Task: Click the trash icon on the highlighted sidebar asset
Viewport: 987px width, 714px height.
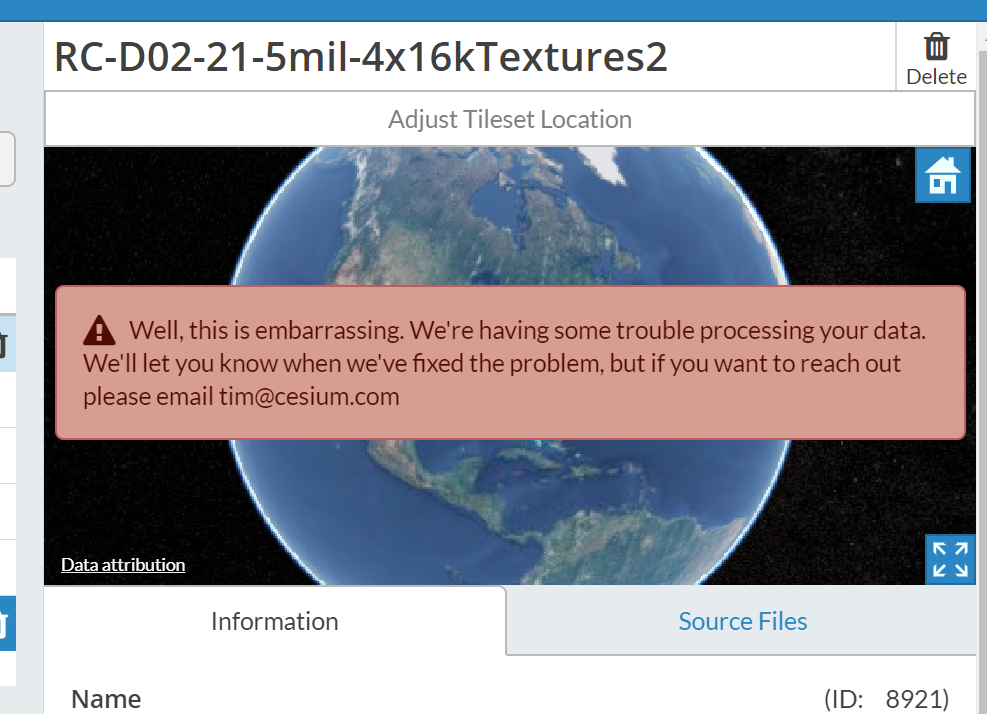Action: coord(5,624)
